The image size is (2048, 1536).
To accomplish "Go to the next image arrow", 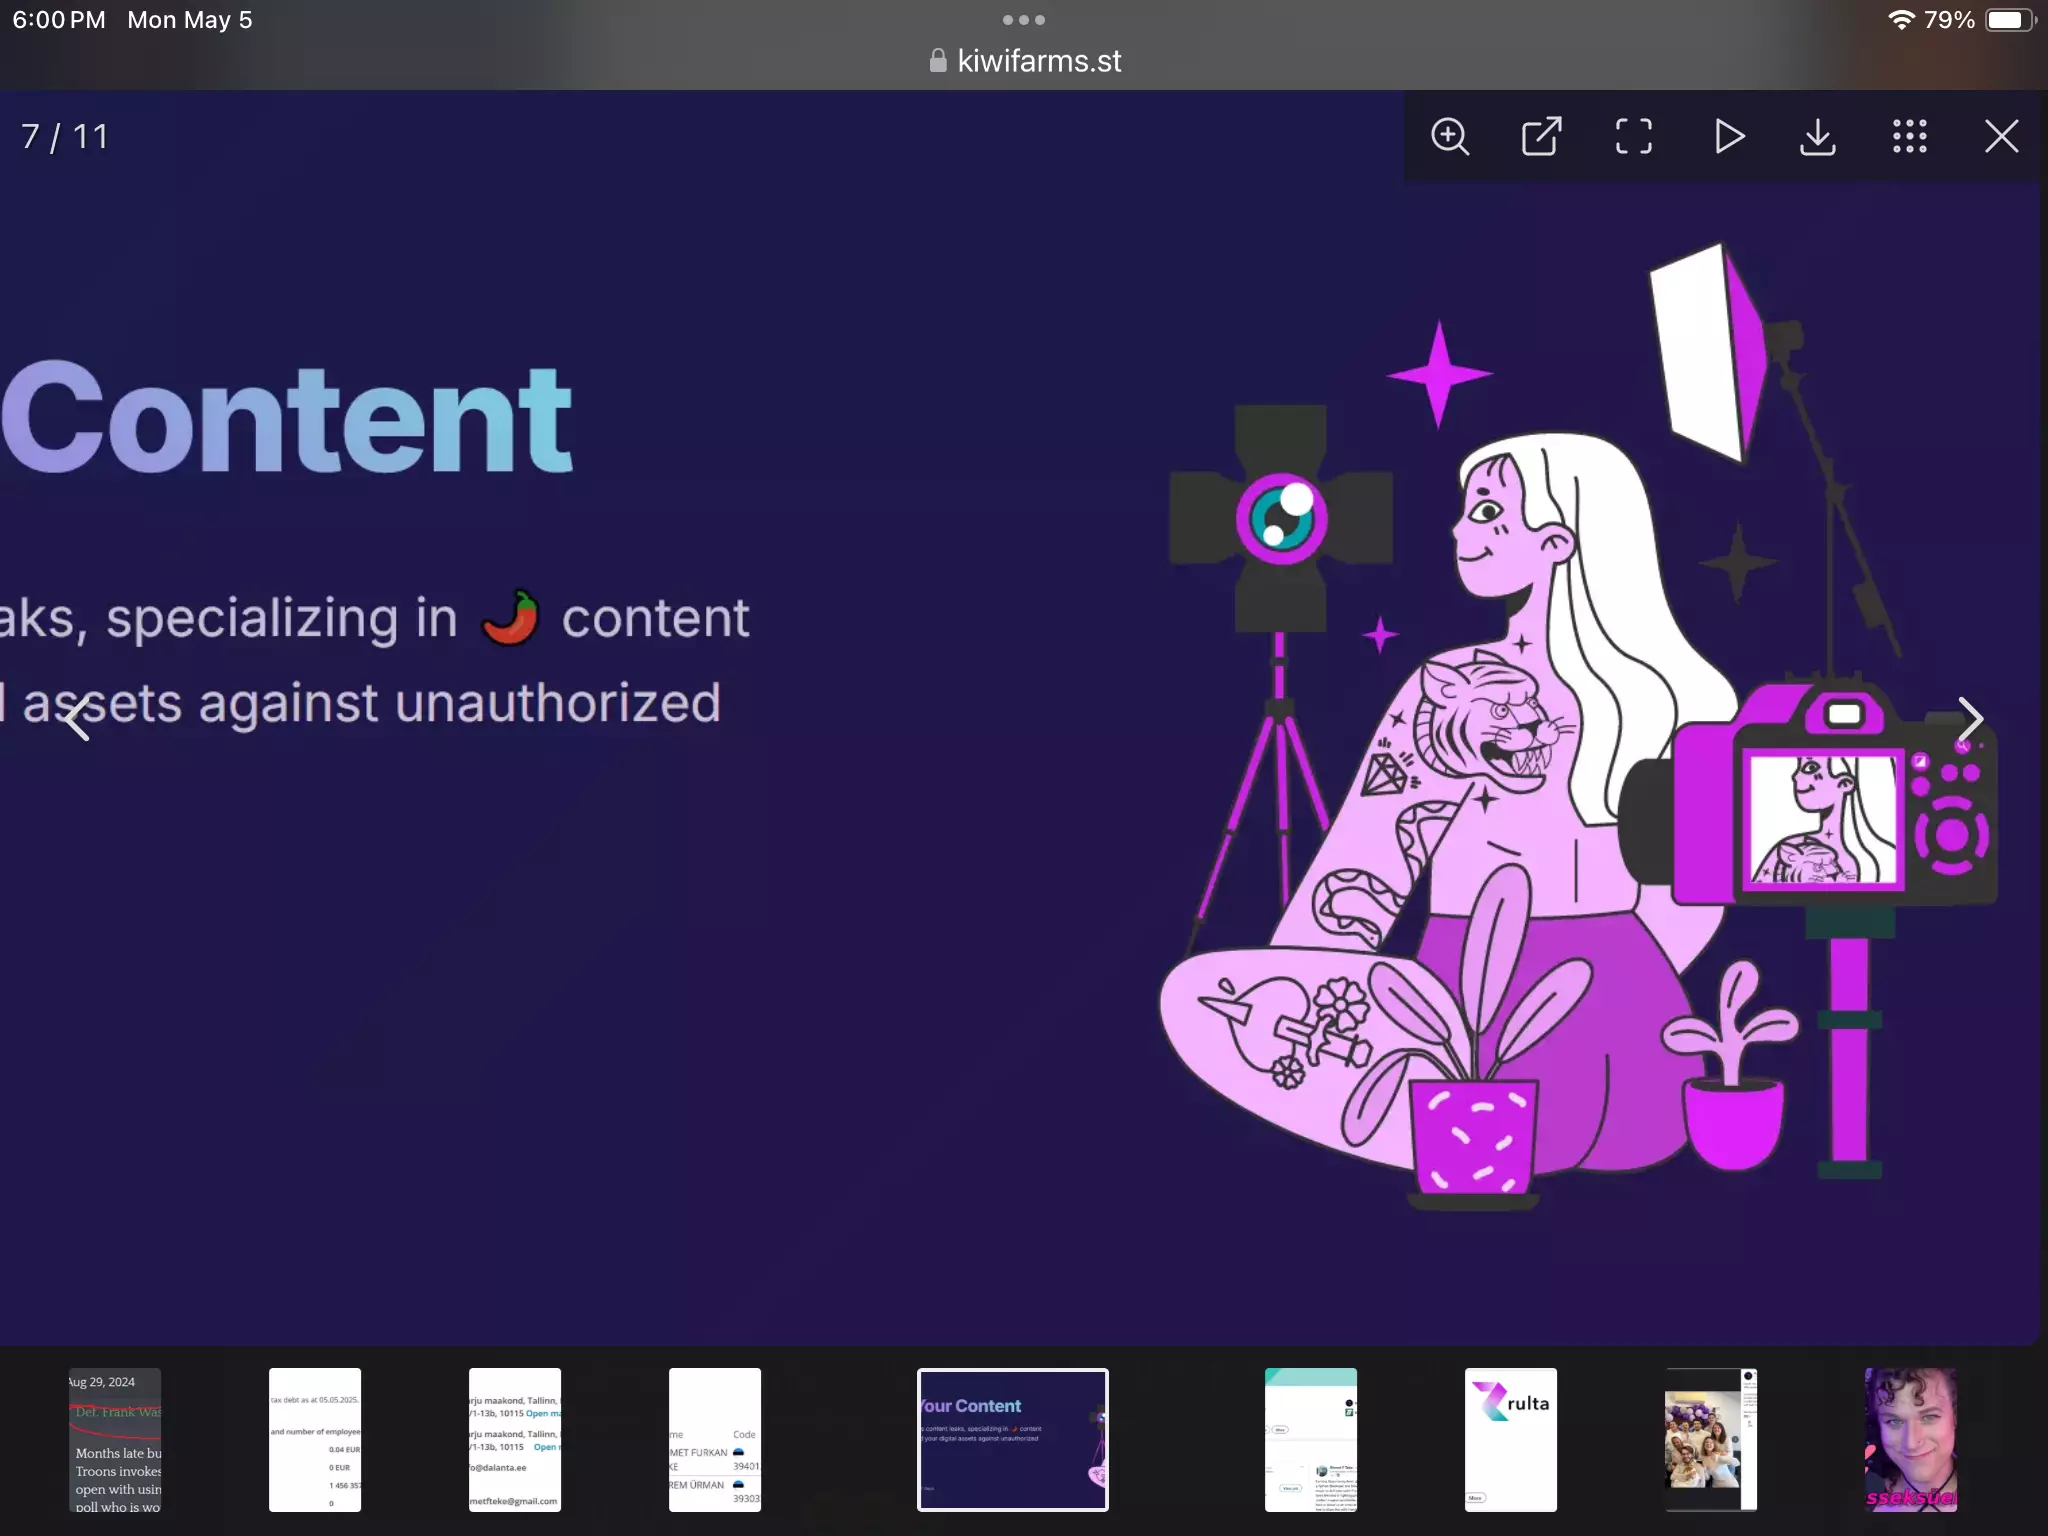I will pos(1970,719).
